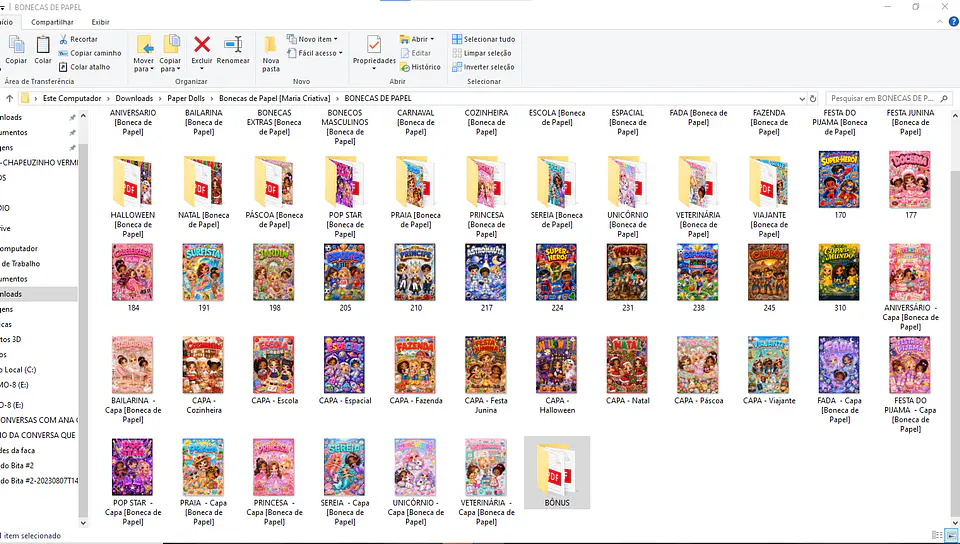Click Inverter seleção

483,67
